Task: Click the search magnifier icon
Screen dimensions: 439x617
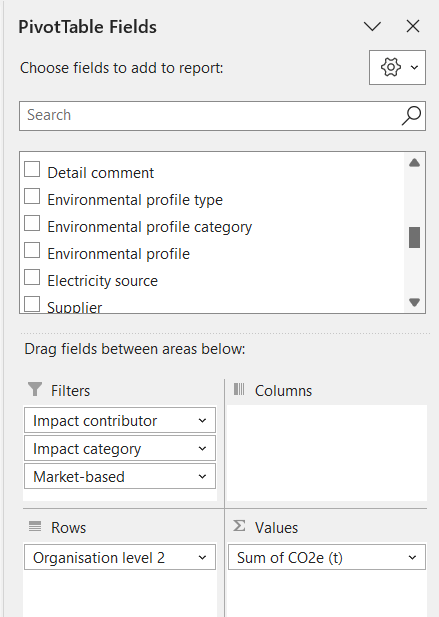Action: click(411, 116)
